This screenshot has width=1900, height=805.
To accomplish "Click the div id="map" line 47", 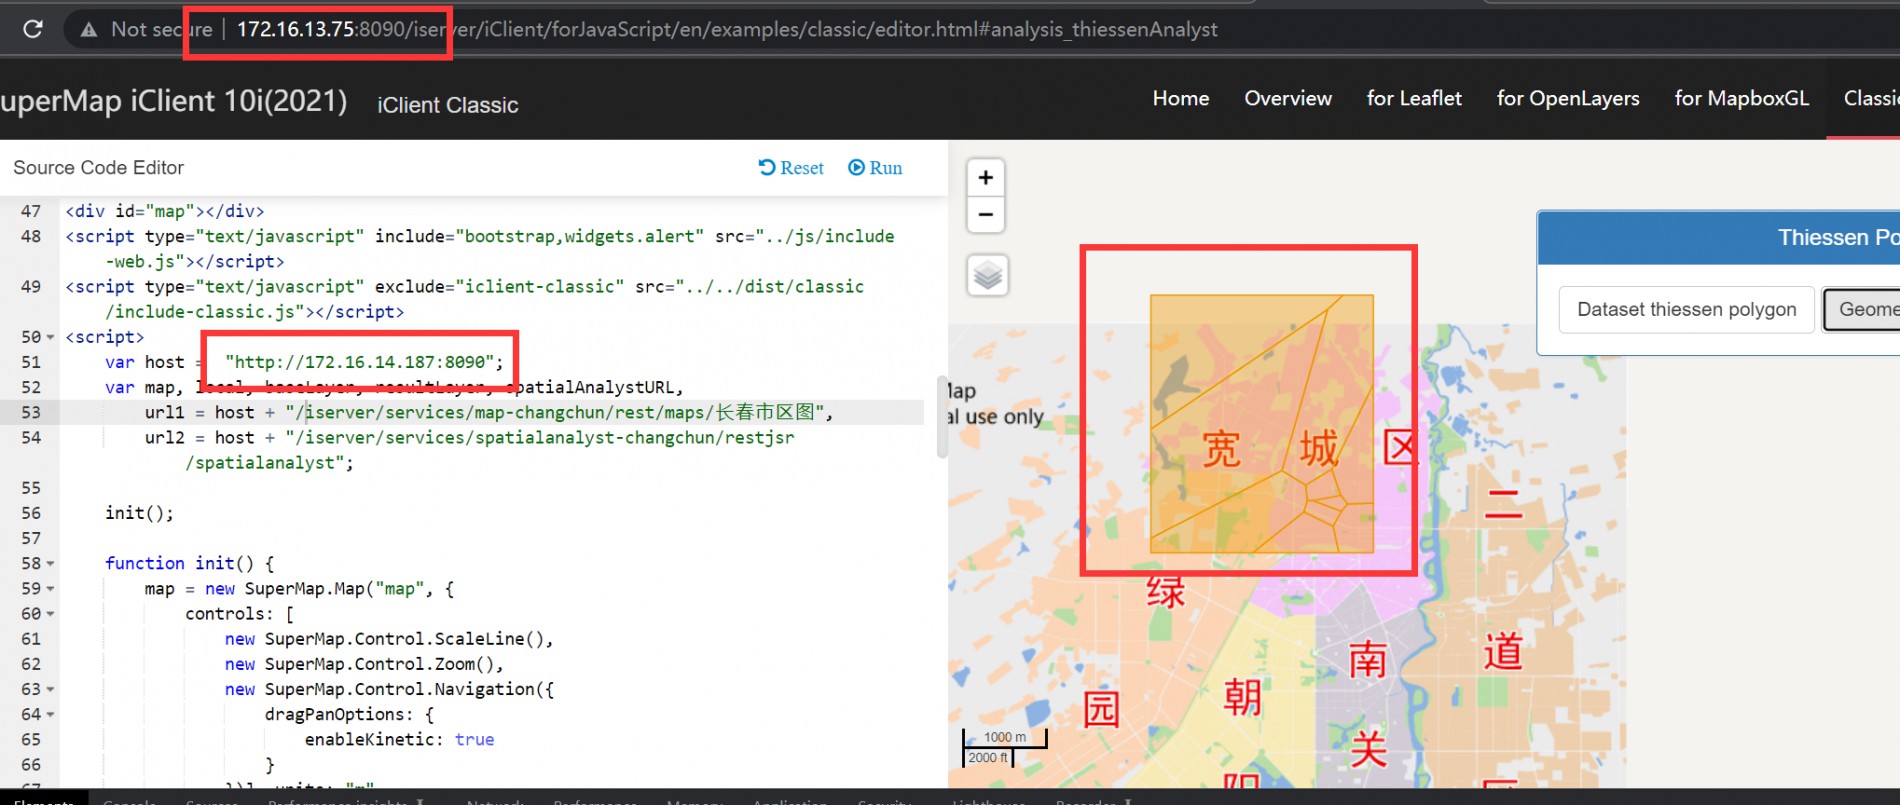I will click(x=165, y=211).
